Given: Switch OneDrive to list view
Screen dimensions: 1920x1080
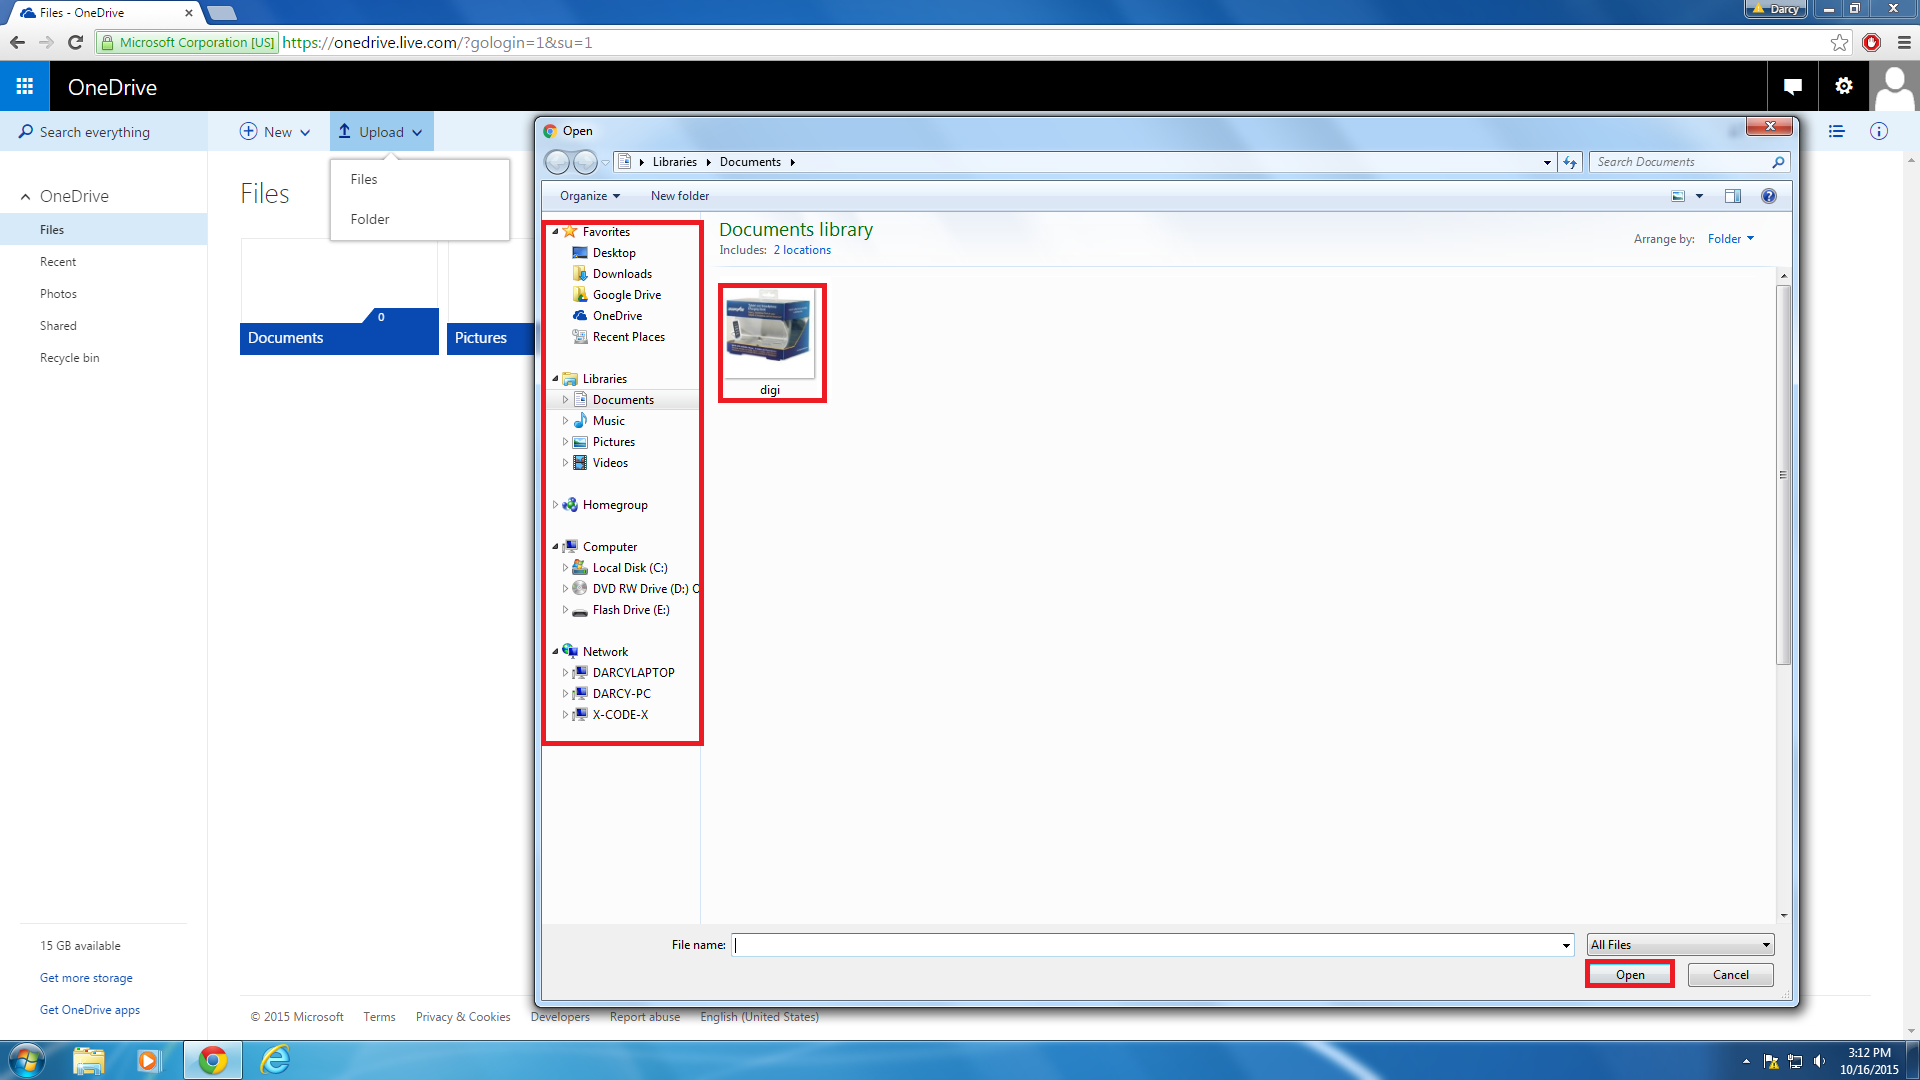Looking at the screenshot, I should tap(1837, 132).
